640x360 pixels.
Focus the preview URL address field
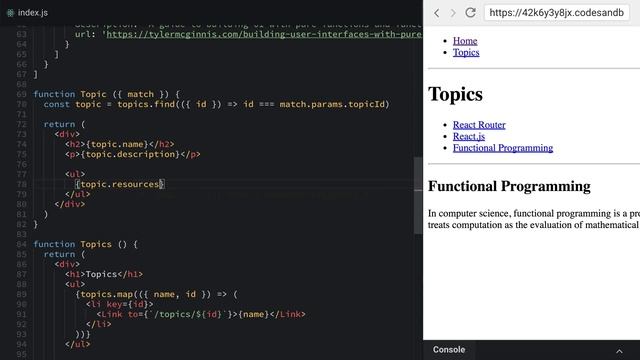[557, 13]
